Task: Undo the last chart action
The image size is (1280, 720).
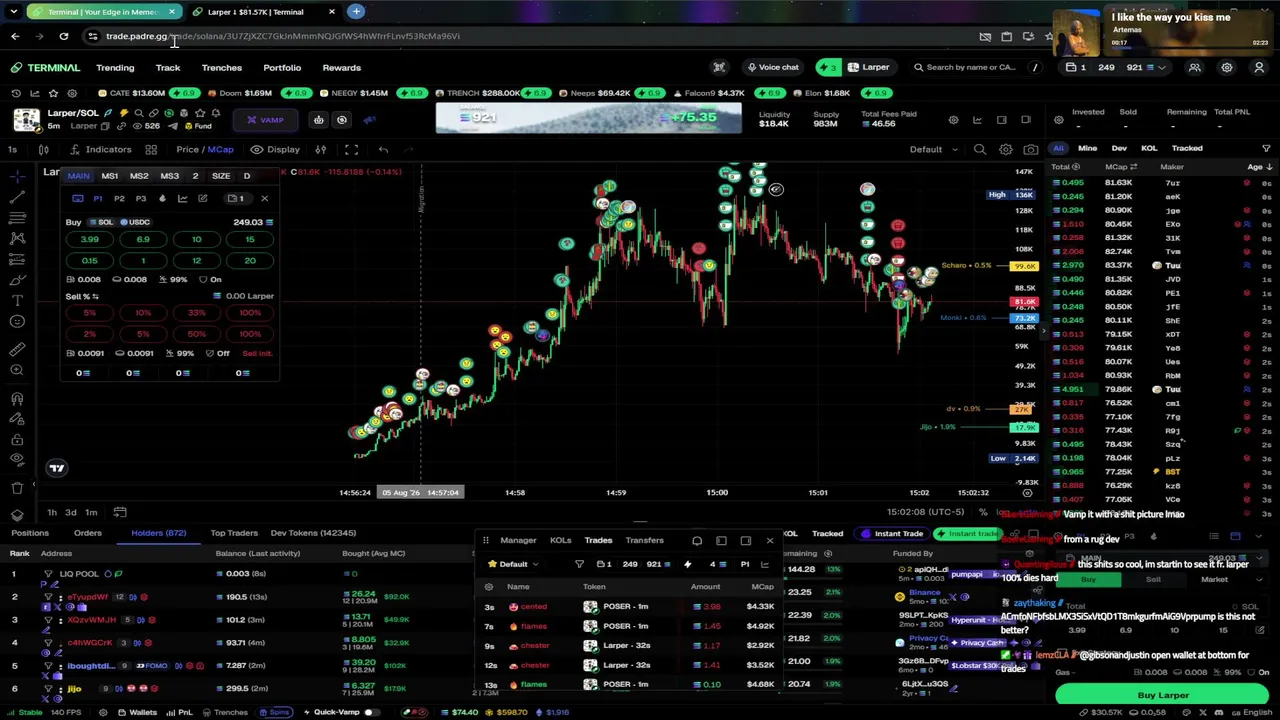Action: 383,149
